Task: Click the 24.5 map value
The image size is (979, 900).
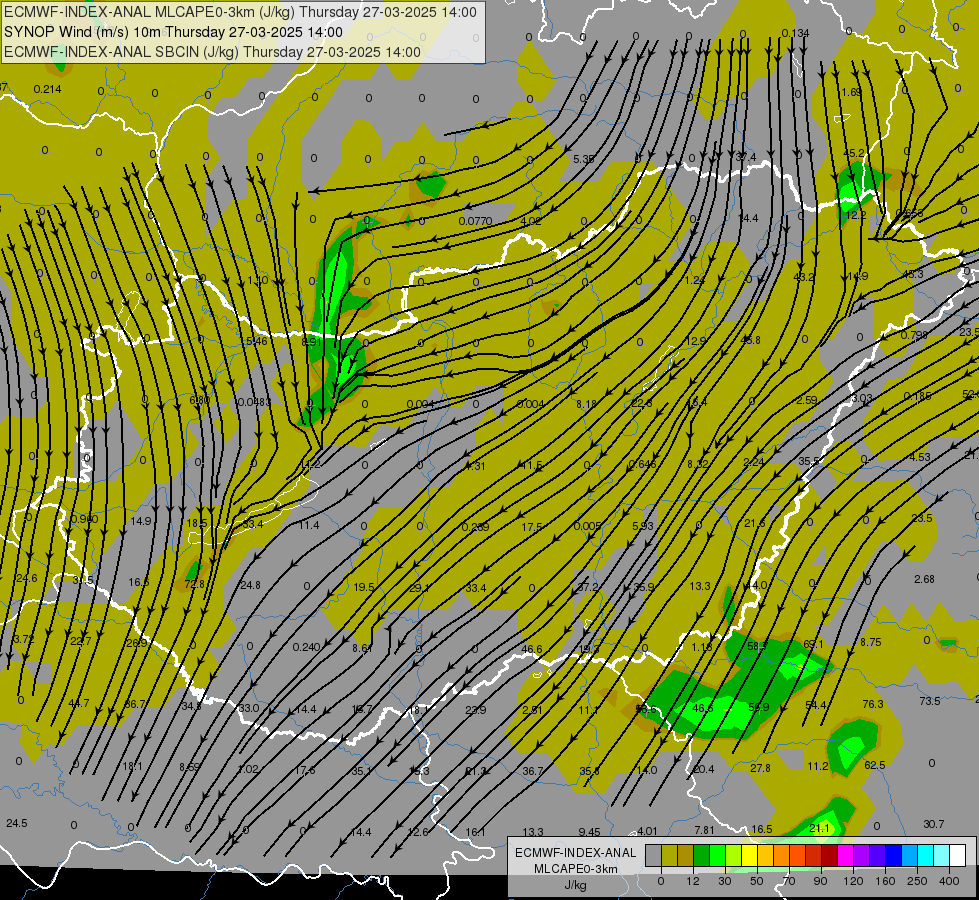Action: (17, 823)
